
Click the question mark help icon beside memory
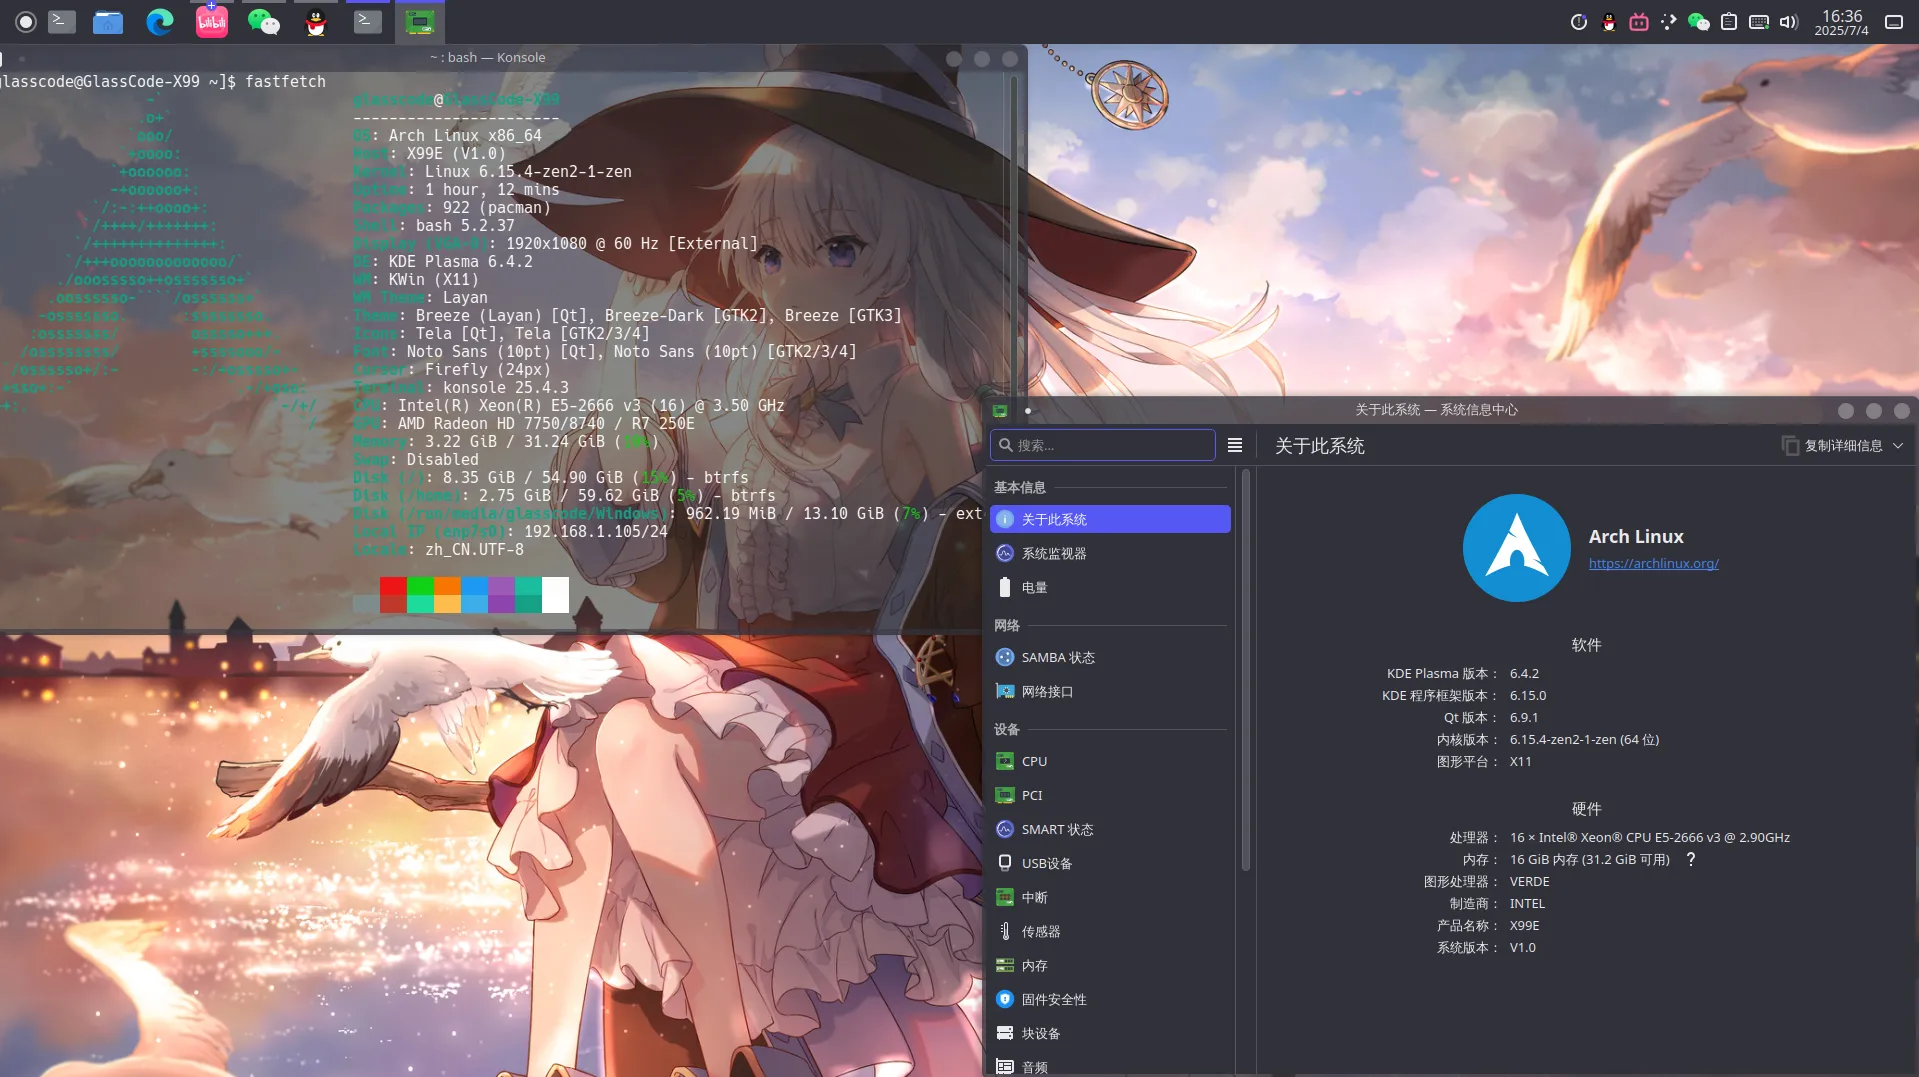tap(1691, 859)
